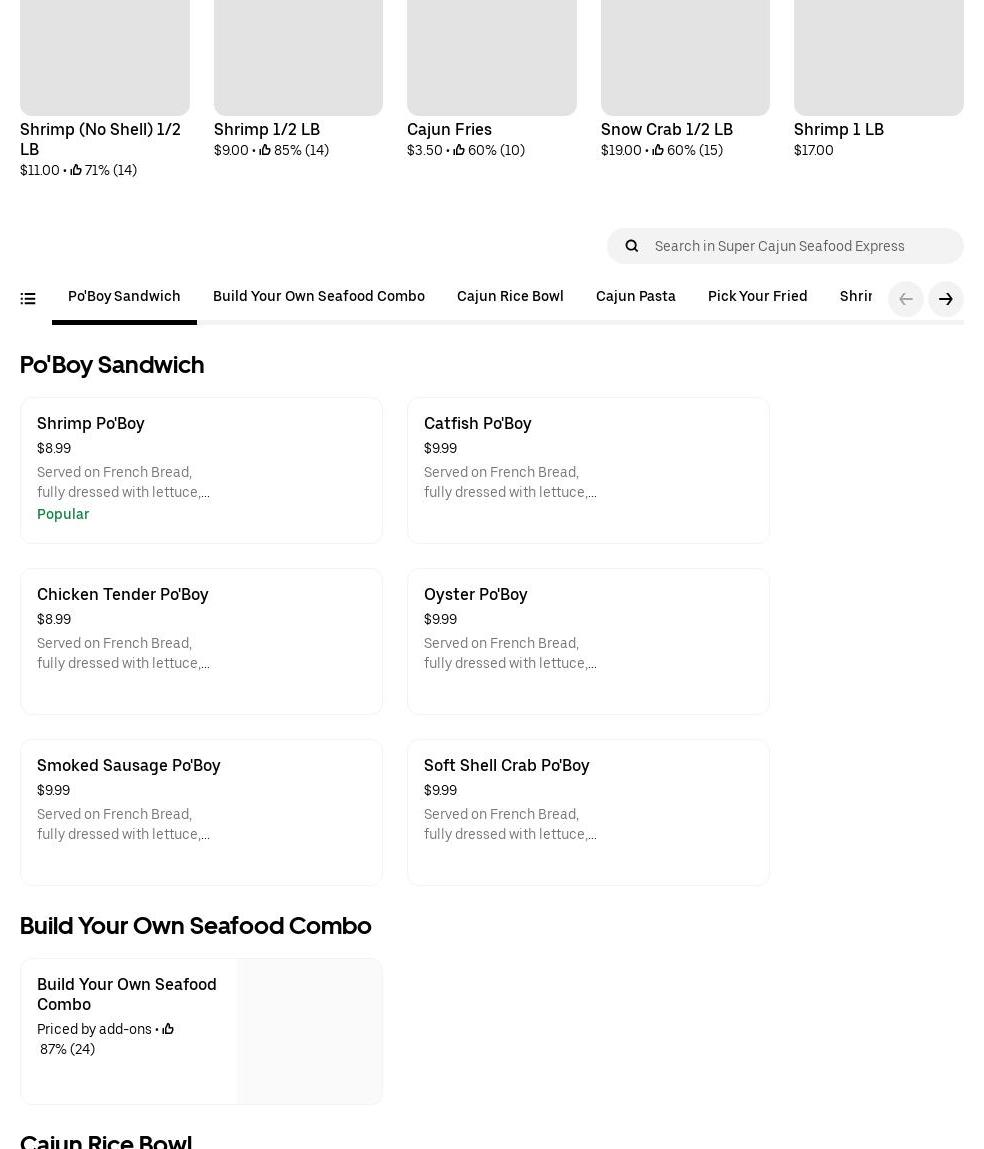Select the Oyster Po'Boy card

pos(588,641)
